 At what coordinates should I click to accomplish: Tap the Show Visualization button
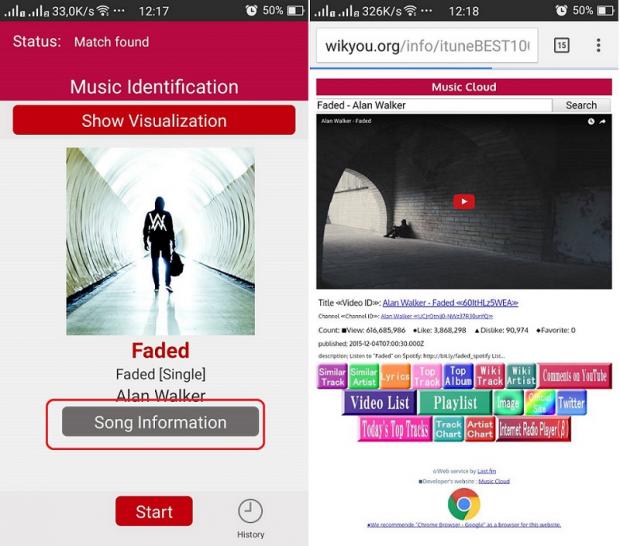(x=154, y=120)
